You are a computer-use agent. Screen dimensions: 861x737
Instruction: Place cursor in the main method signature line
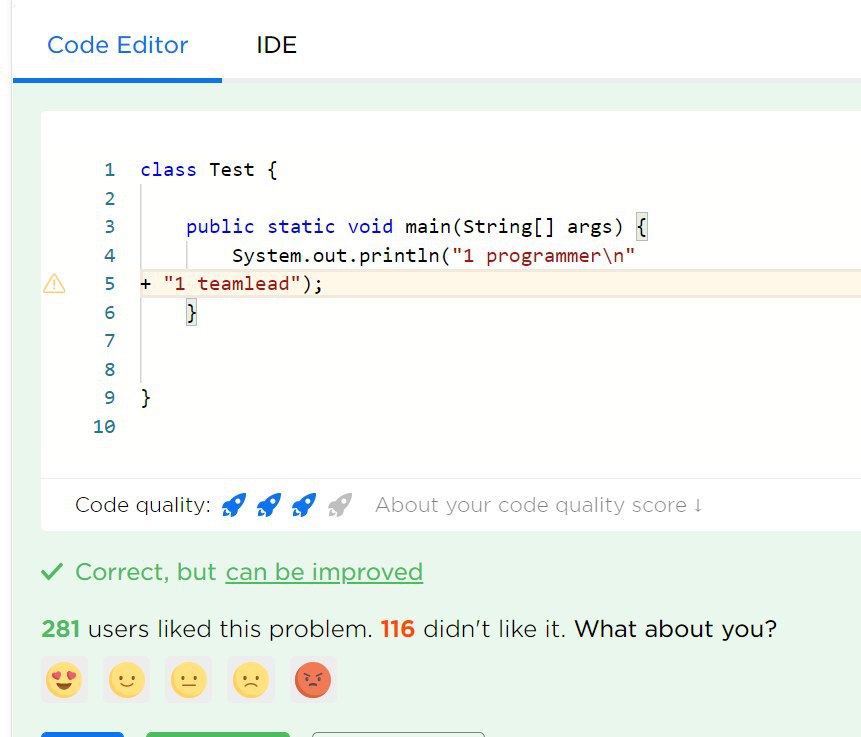(417, 226)
